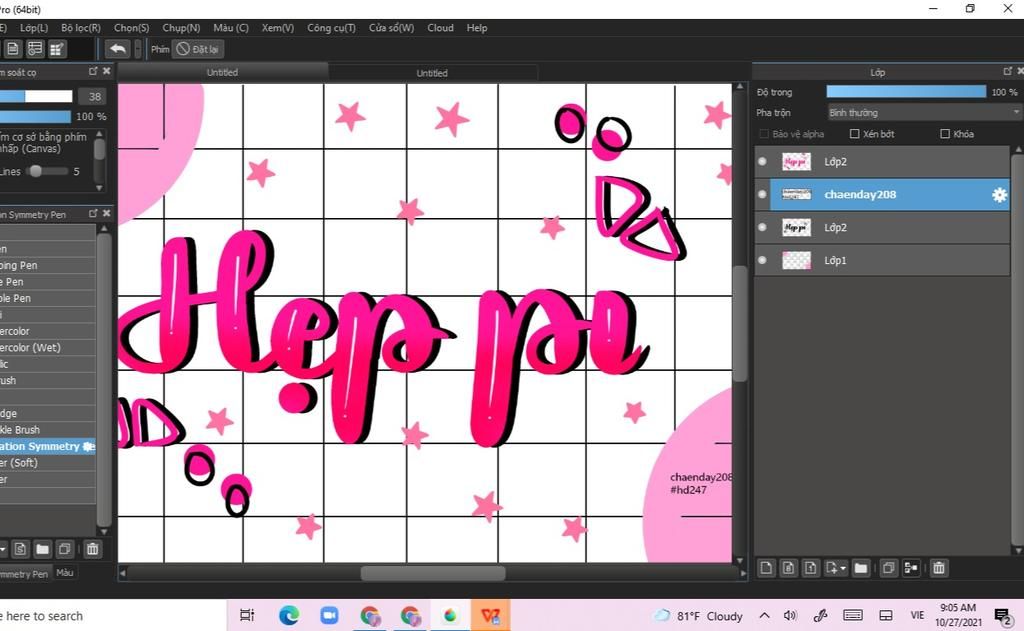This screenshot has width=1024, height=631.
Task: Click the Windows taskbar search box
Action: pyautogui.click(x=111, y=615)
